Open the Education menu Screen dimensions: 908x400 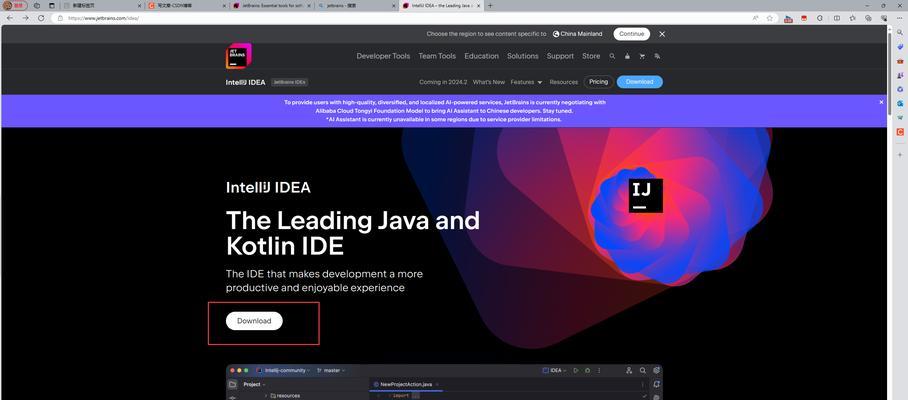pyautogui.click(x=481, y=56)
